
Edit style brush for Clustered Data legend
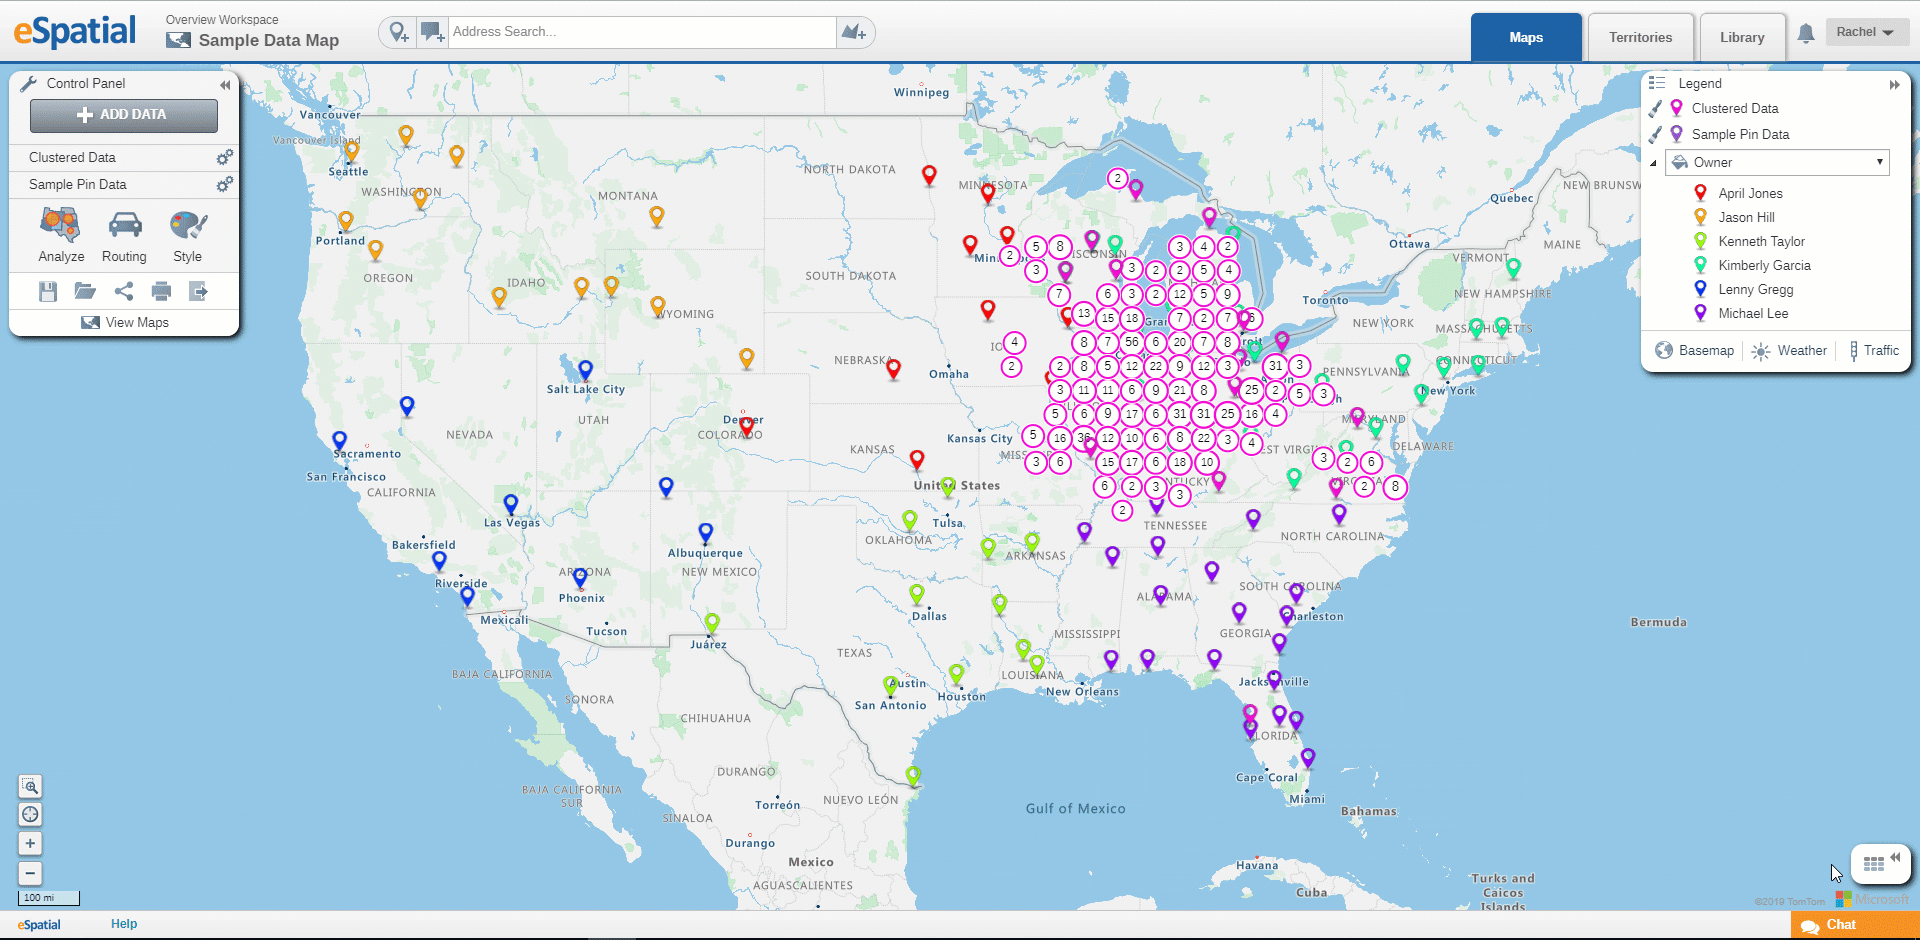point(1655,108)
